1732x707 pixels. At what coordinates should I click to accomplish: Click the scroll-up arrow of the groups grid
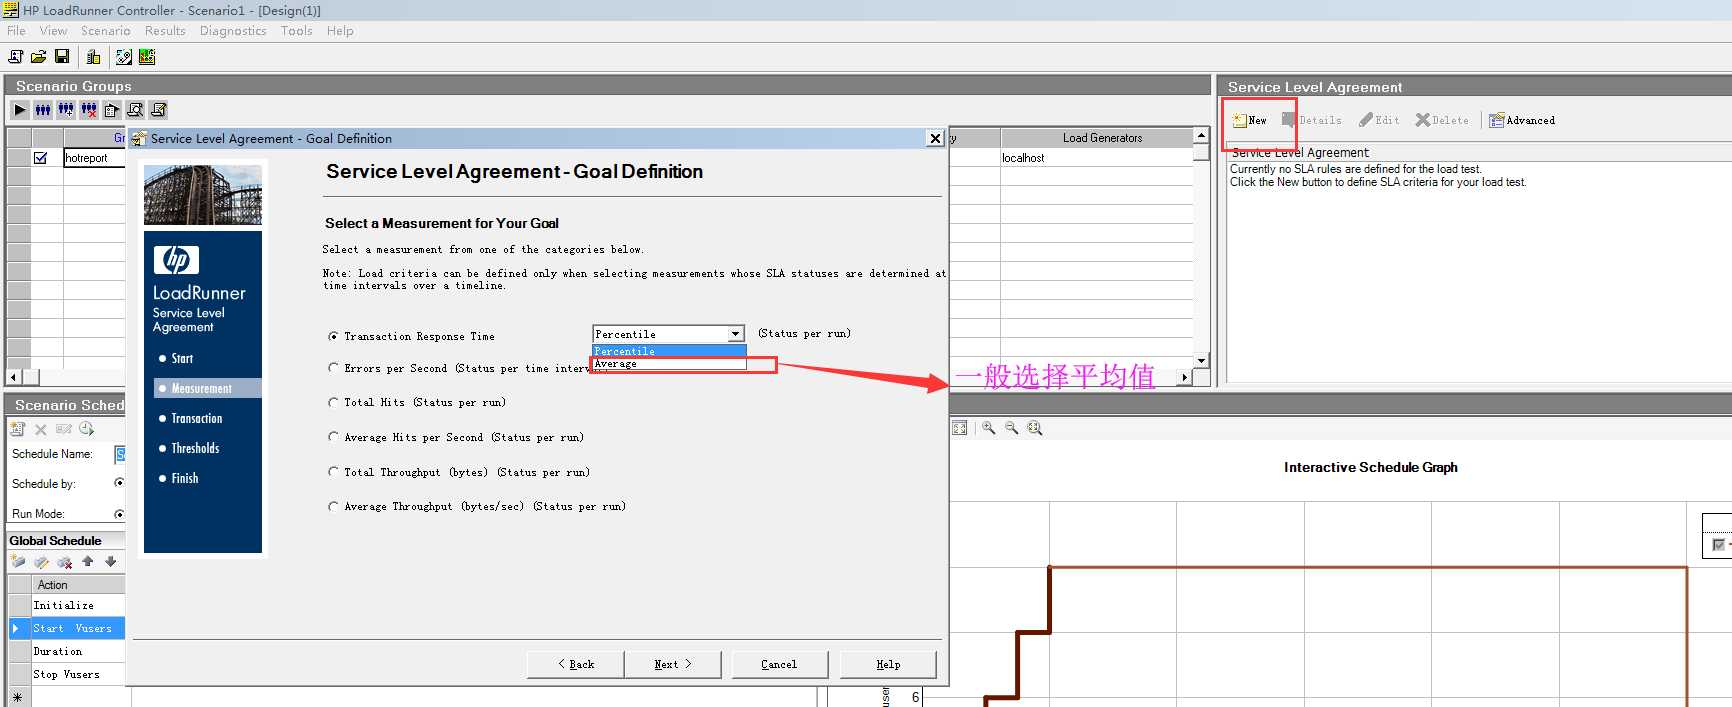(1201, 135)
